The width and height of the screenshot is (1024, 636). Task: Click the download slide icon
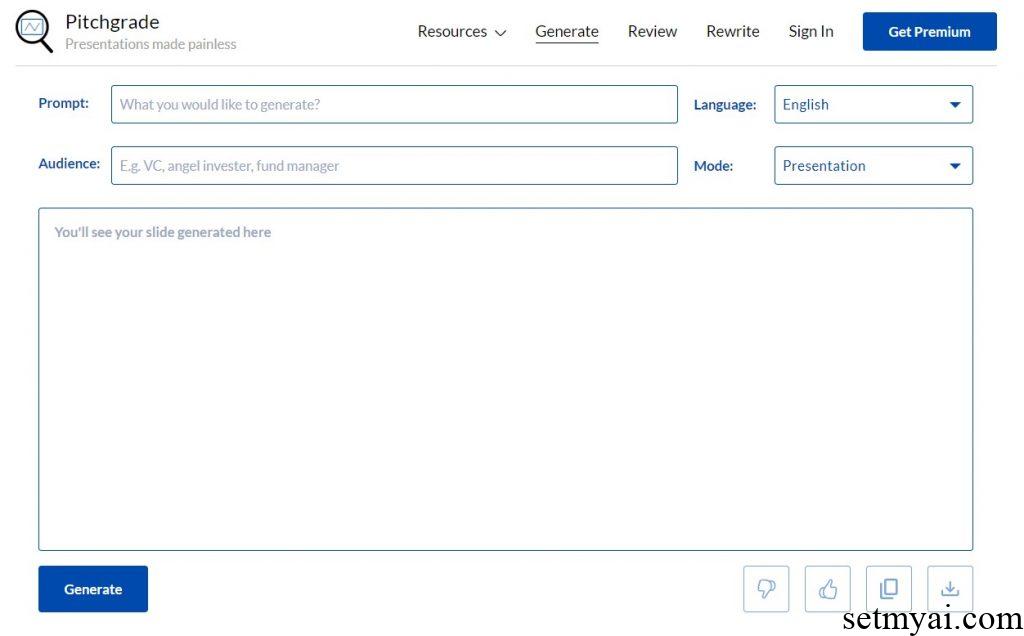pos(949,588)
